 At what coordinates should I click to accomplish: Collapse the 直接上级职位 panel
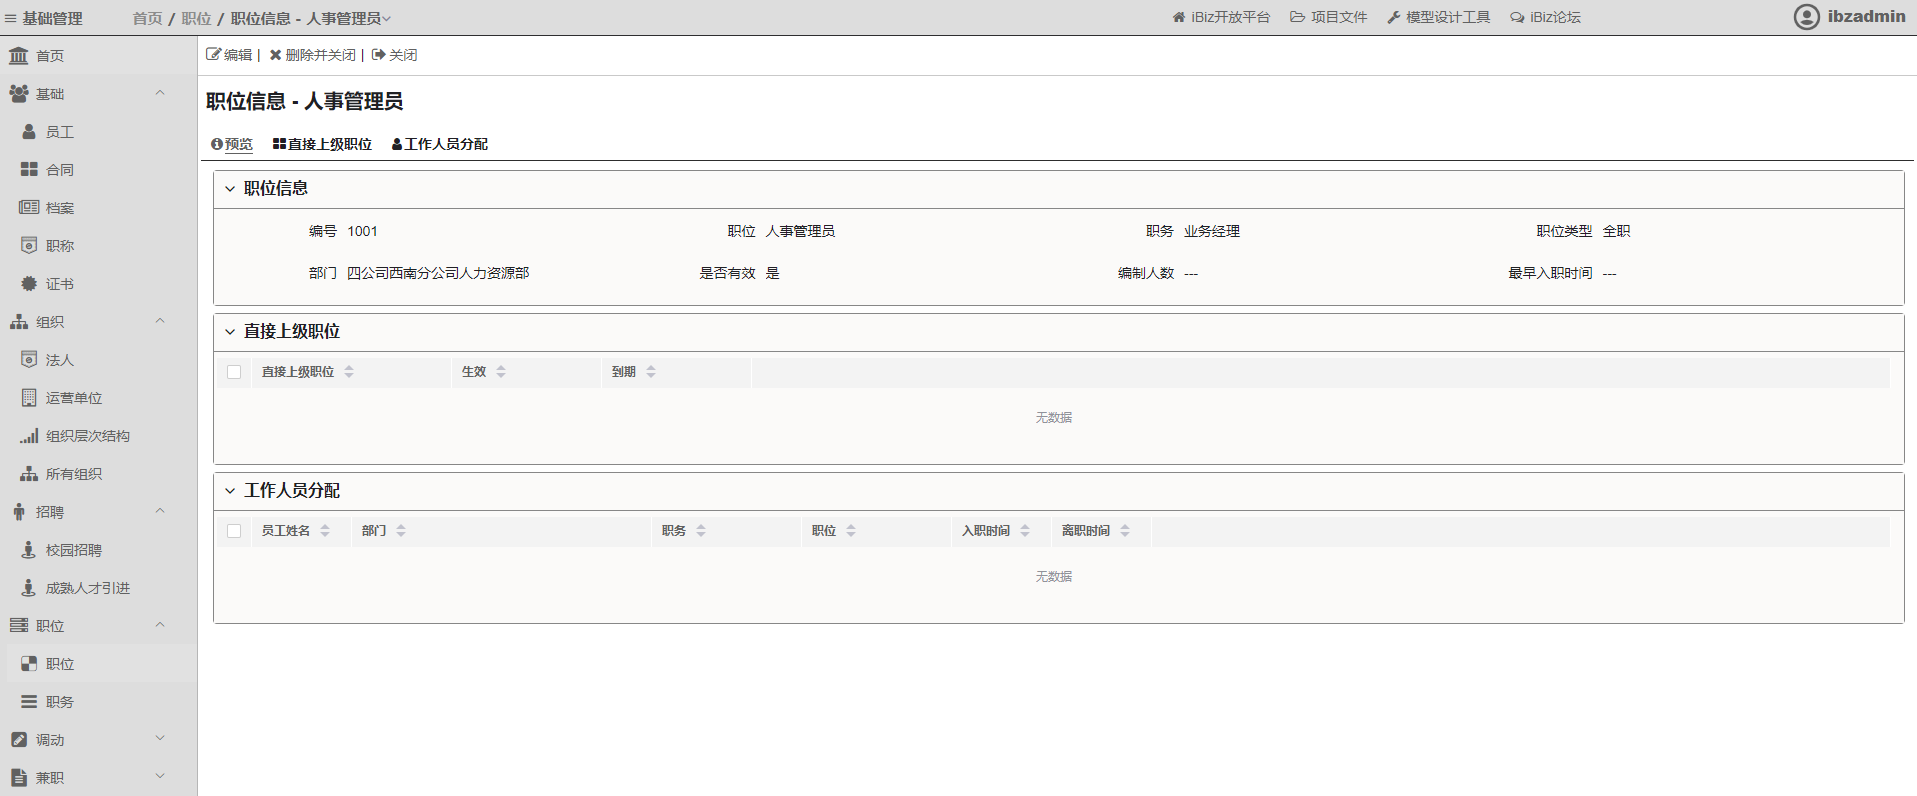click(x=230, y=331)
